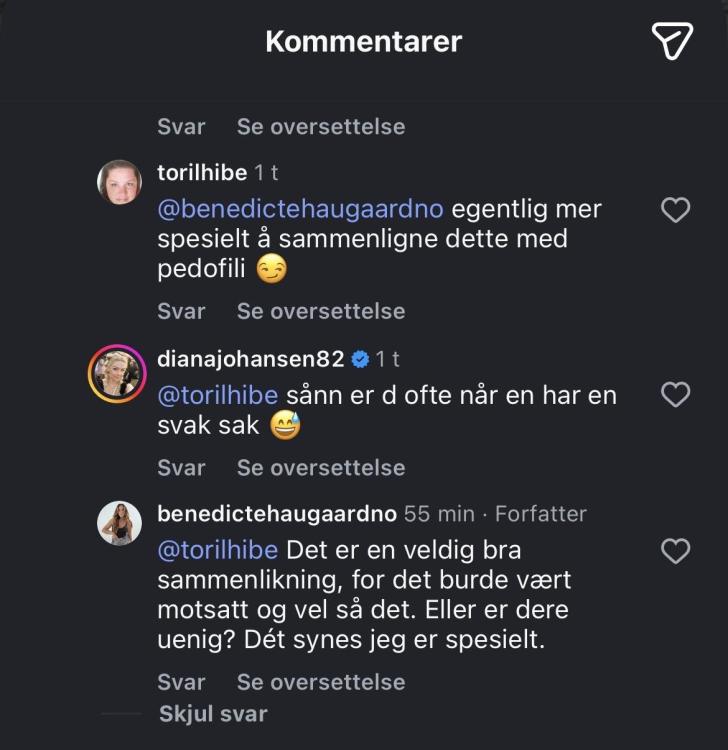Like dianajohansen82's comment with the heart
Screen dimensions: 728x750
pos(677,395)
